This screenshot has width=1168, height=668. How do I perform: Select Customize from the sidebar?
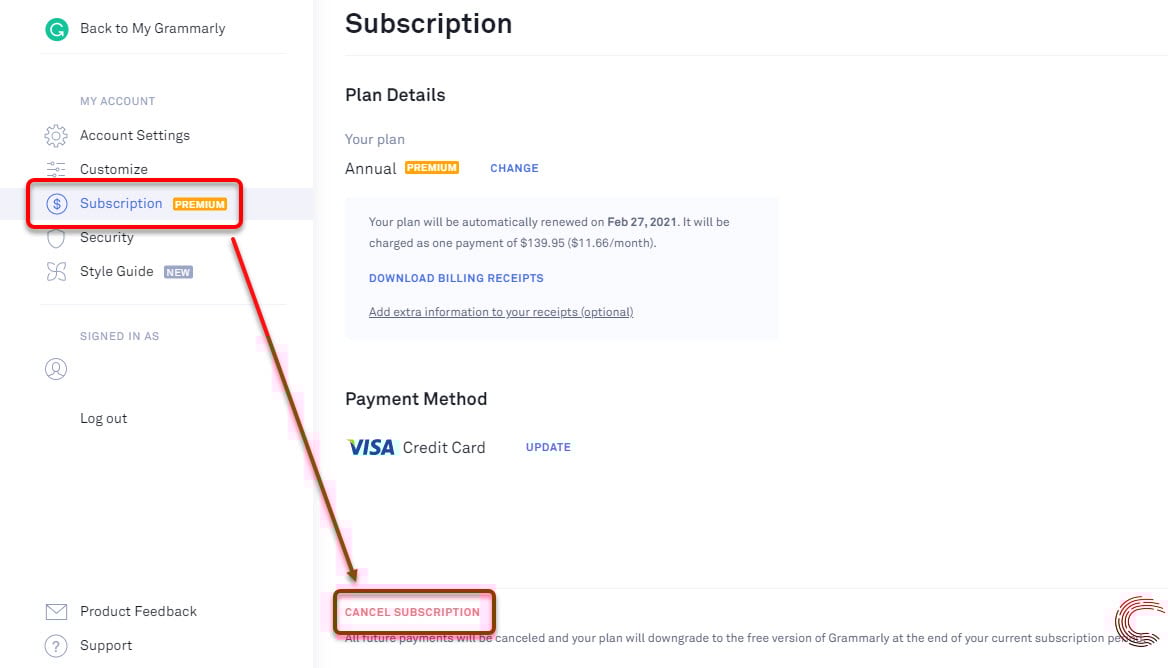pyautogui.click(x=113, y=170)
